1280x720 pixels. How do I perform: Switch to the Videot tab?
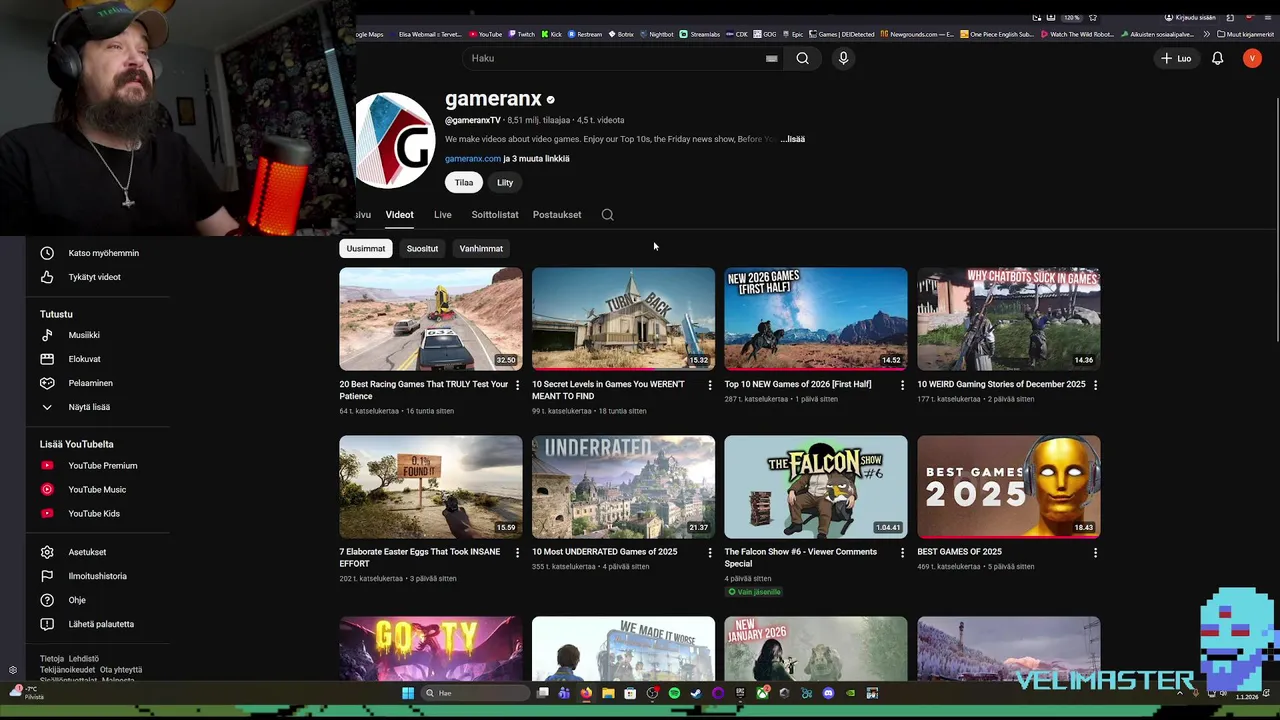click(x=399, y=214)
